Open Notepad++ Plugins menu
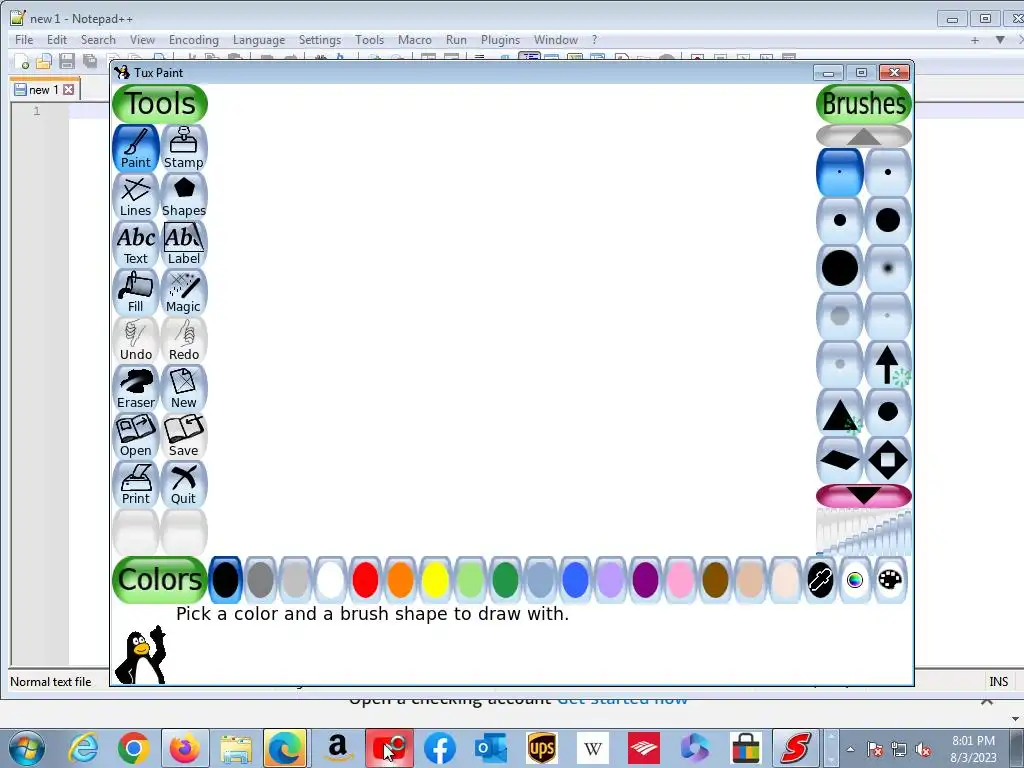This screenshot has width=1024, height=768. [x=500, y=40]
